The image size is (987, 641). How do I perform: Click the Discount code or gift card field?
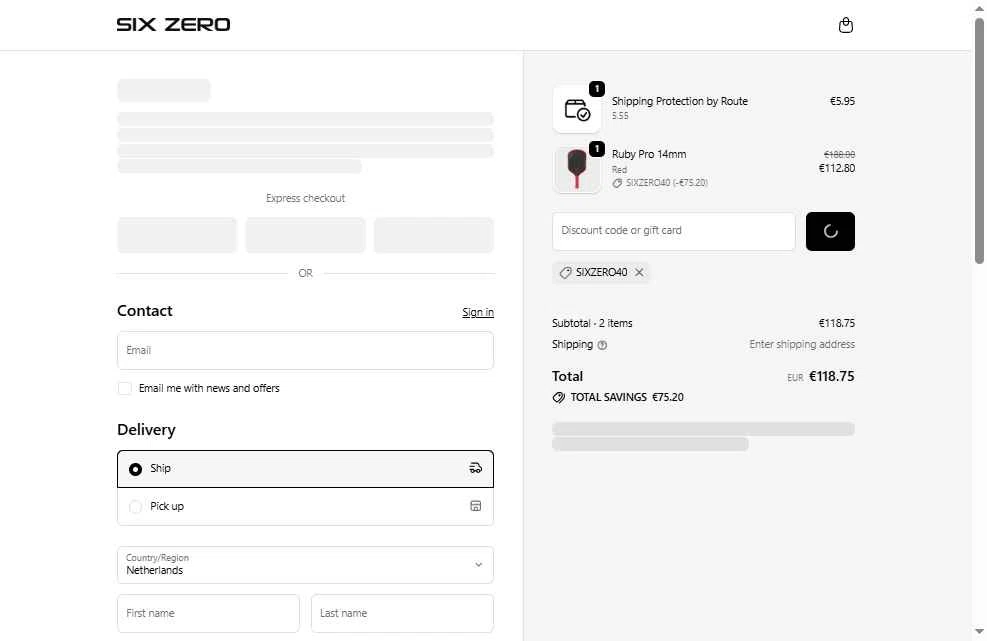tap(674, 231)
